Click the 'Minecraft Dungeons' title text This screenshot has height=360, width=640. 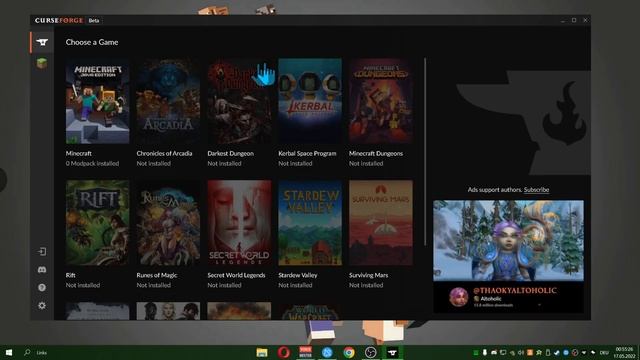376,153
